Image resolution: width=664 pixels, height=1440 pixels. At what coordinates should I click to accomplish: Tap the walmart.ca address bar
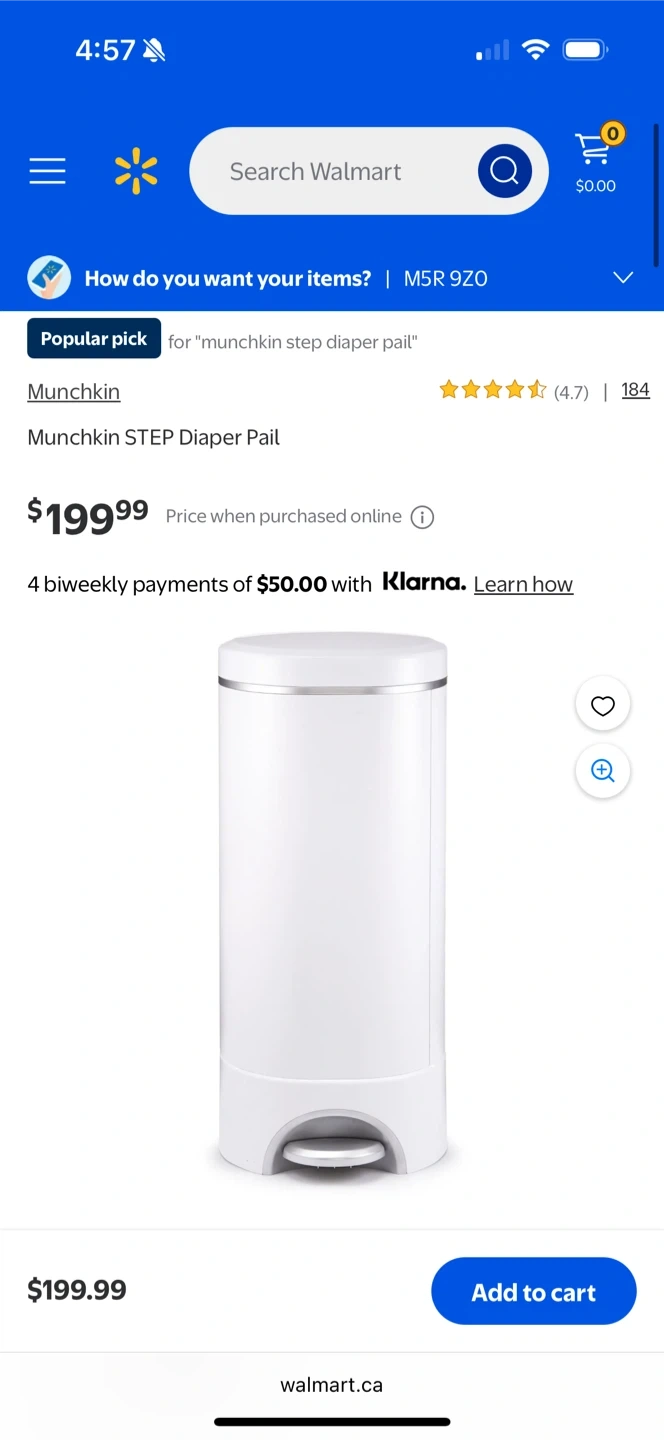click(x=332, y=1385)
